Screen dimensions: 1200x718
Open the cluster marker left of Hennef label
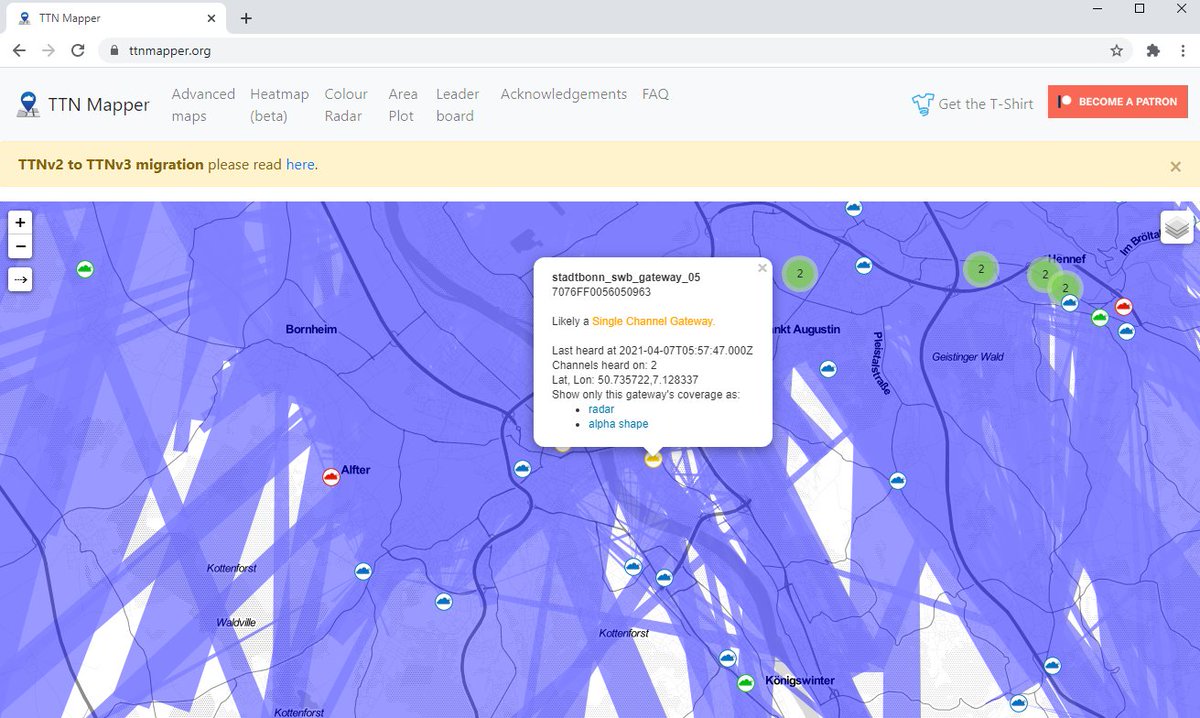point(981,269)
